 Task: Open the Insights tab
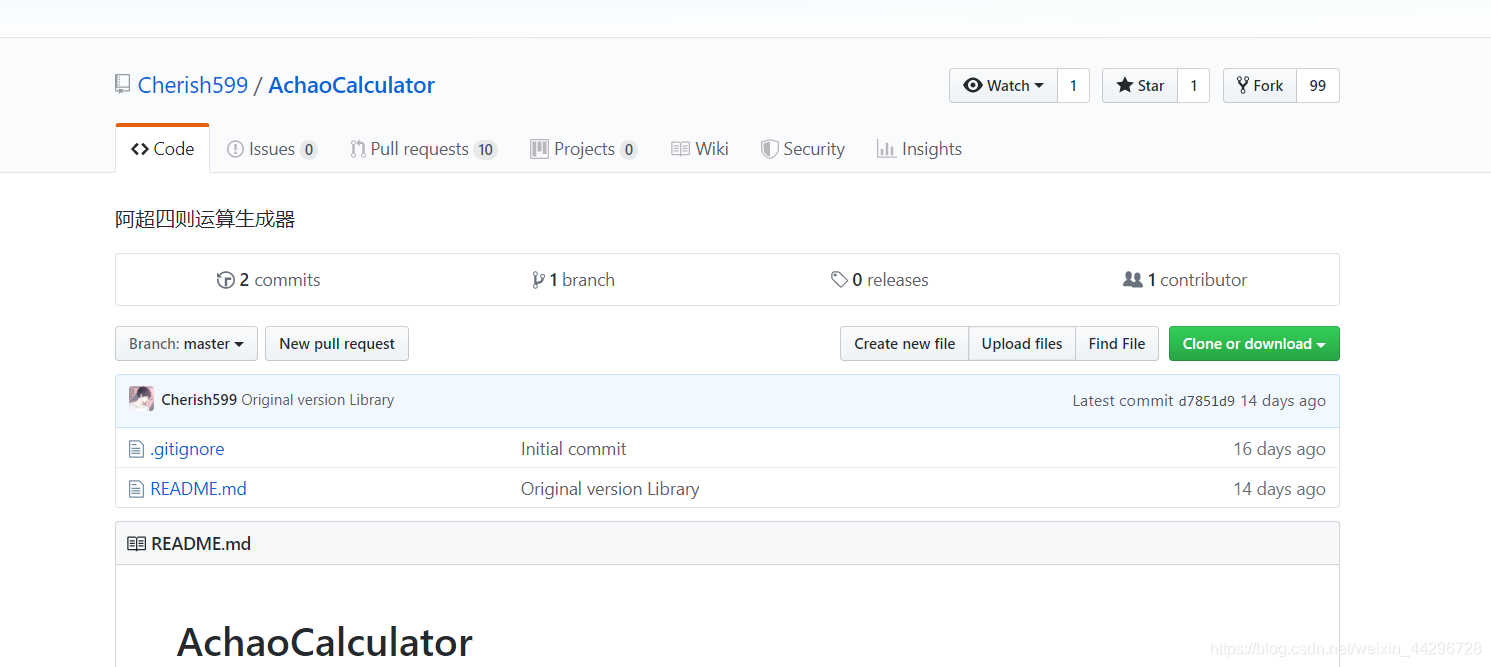coord(919,149)
